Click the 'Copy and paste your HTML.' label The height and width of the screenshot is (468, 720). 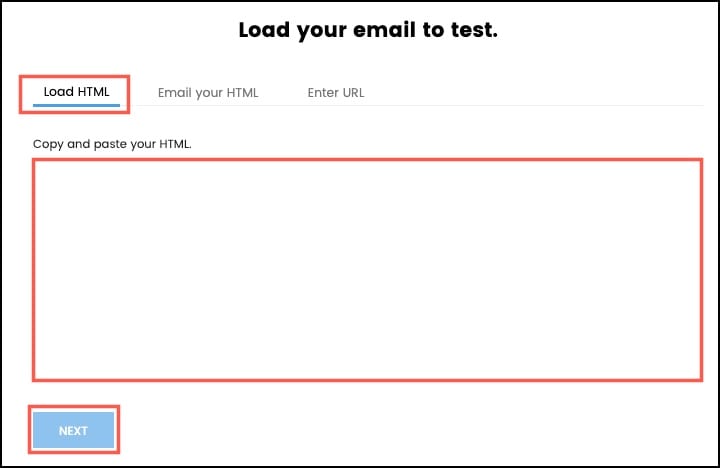coord(112,144)
